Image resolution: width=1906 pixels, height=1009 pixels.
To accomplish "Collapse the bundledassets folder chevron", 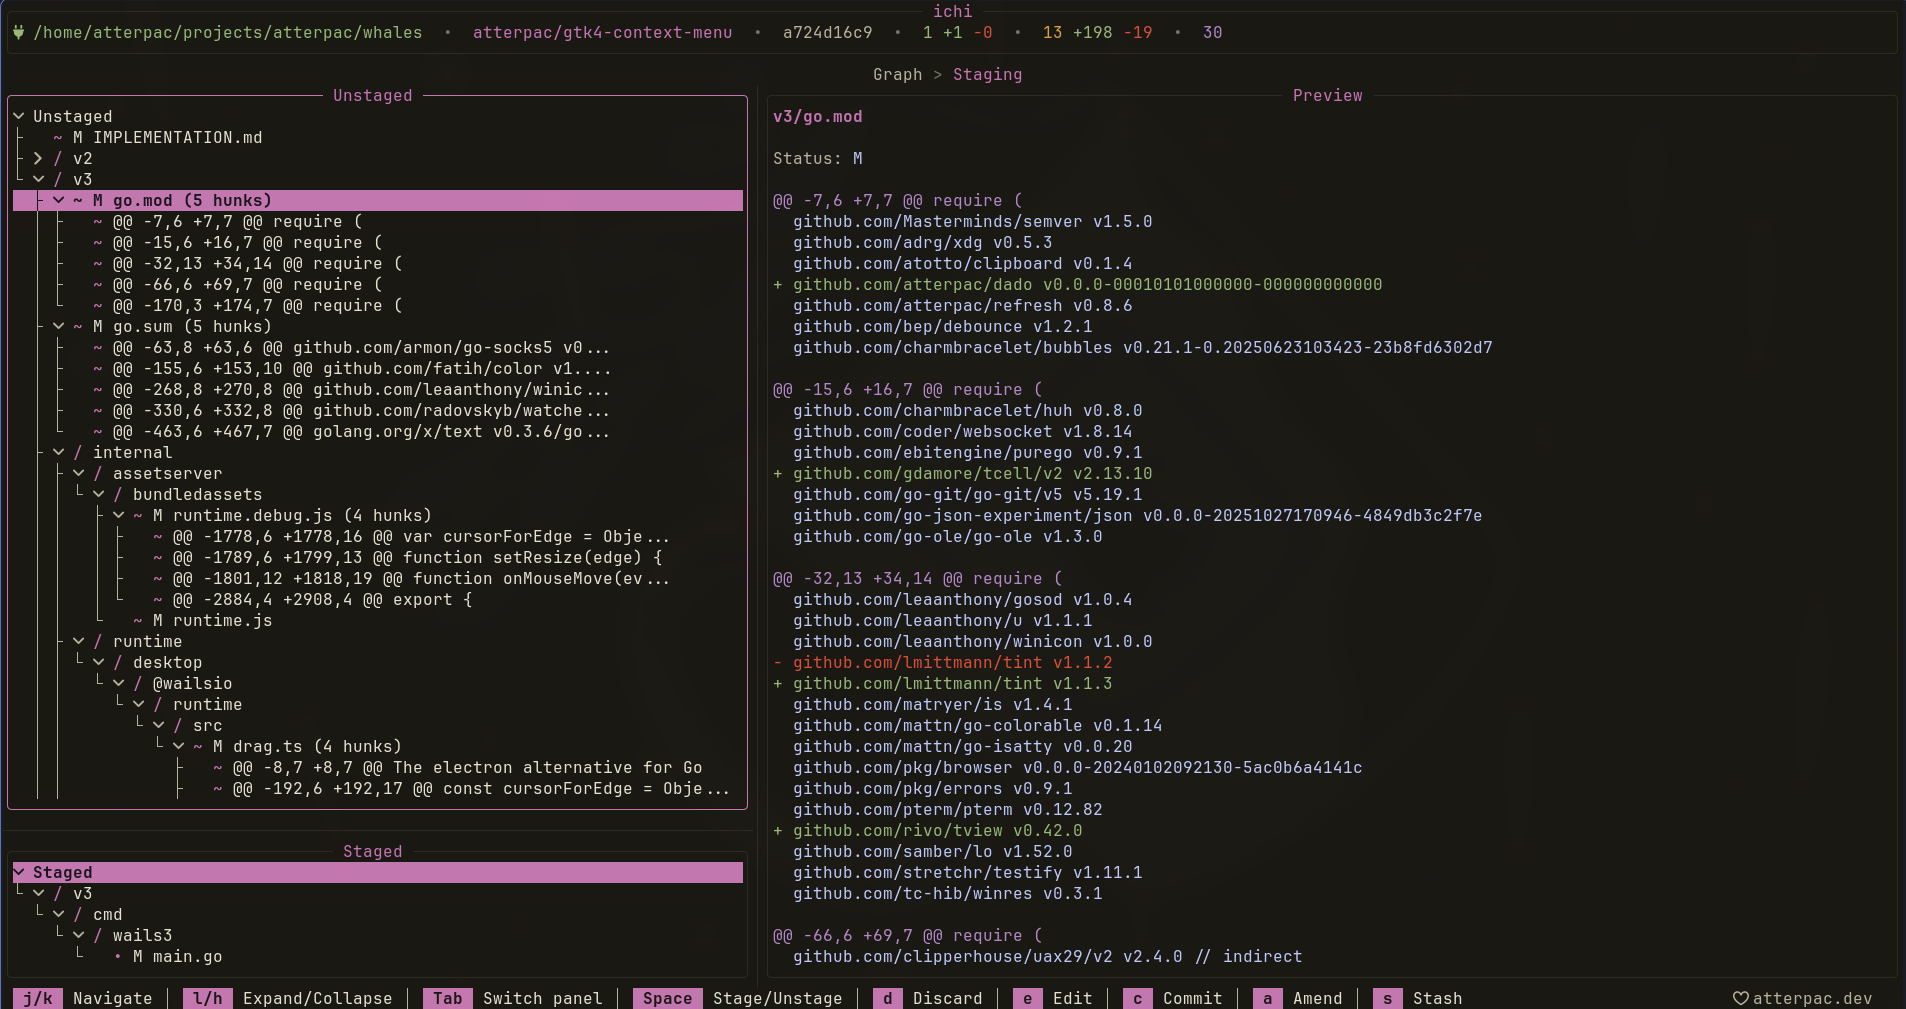I will point(99,494).
